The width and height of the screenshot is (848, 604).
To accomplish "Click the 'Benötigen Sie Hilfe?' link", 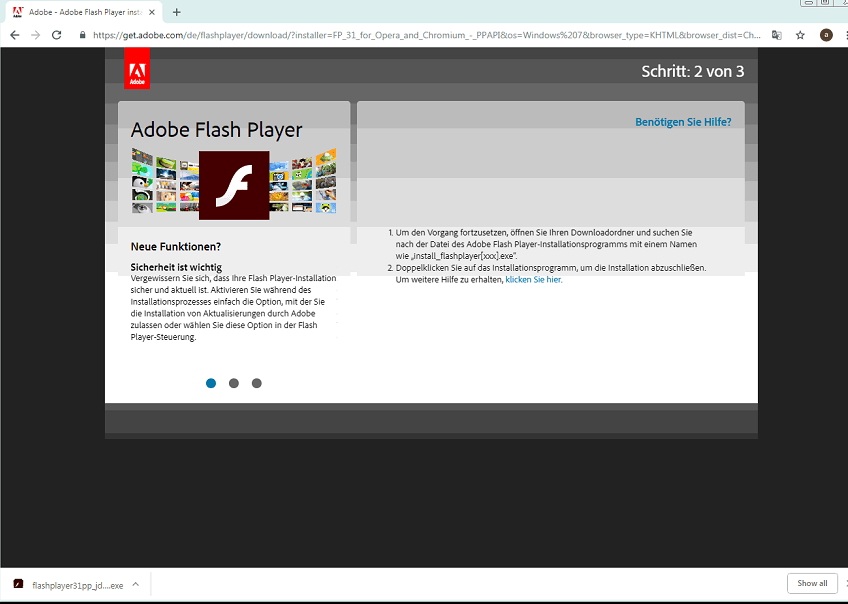I will tap(684, 120).
